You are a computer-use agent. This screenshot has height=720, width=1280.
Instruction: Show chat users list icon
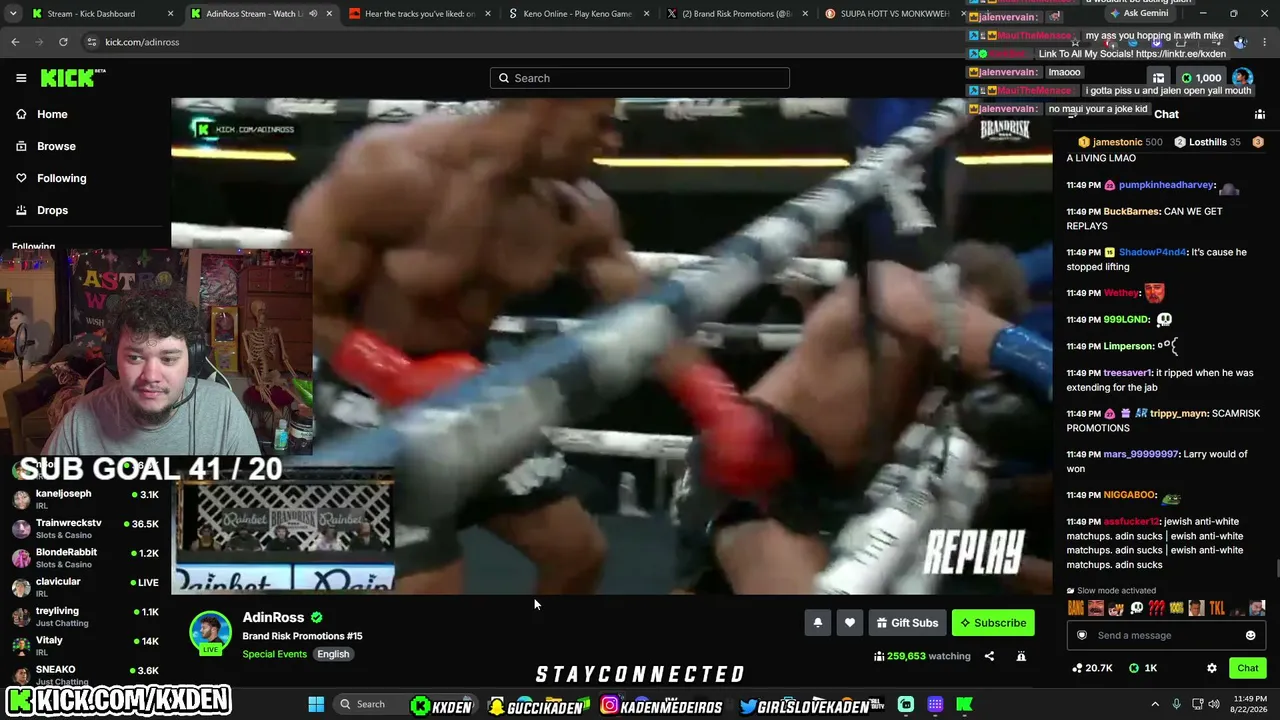click(x=1260, y=114)
